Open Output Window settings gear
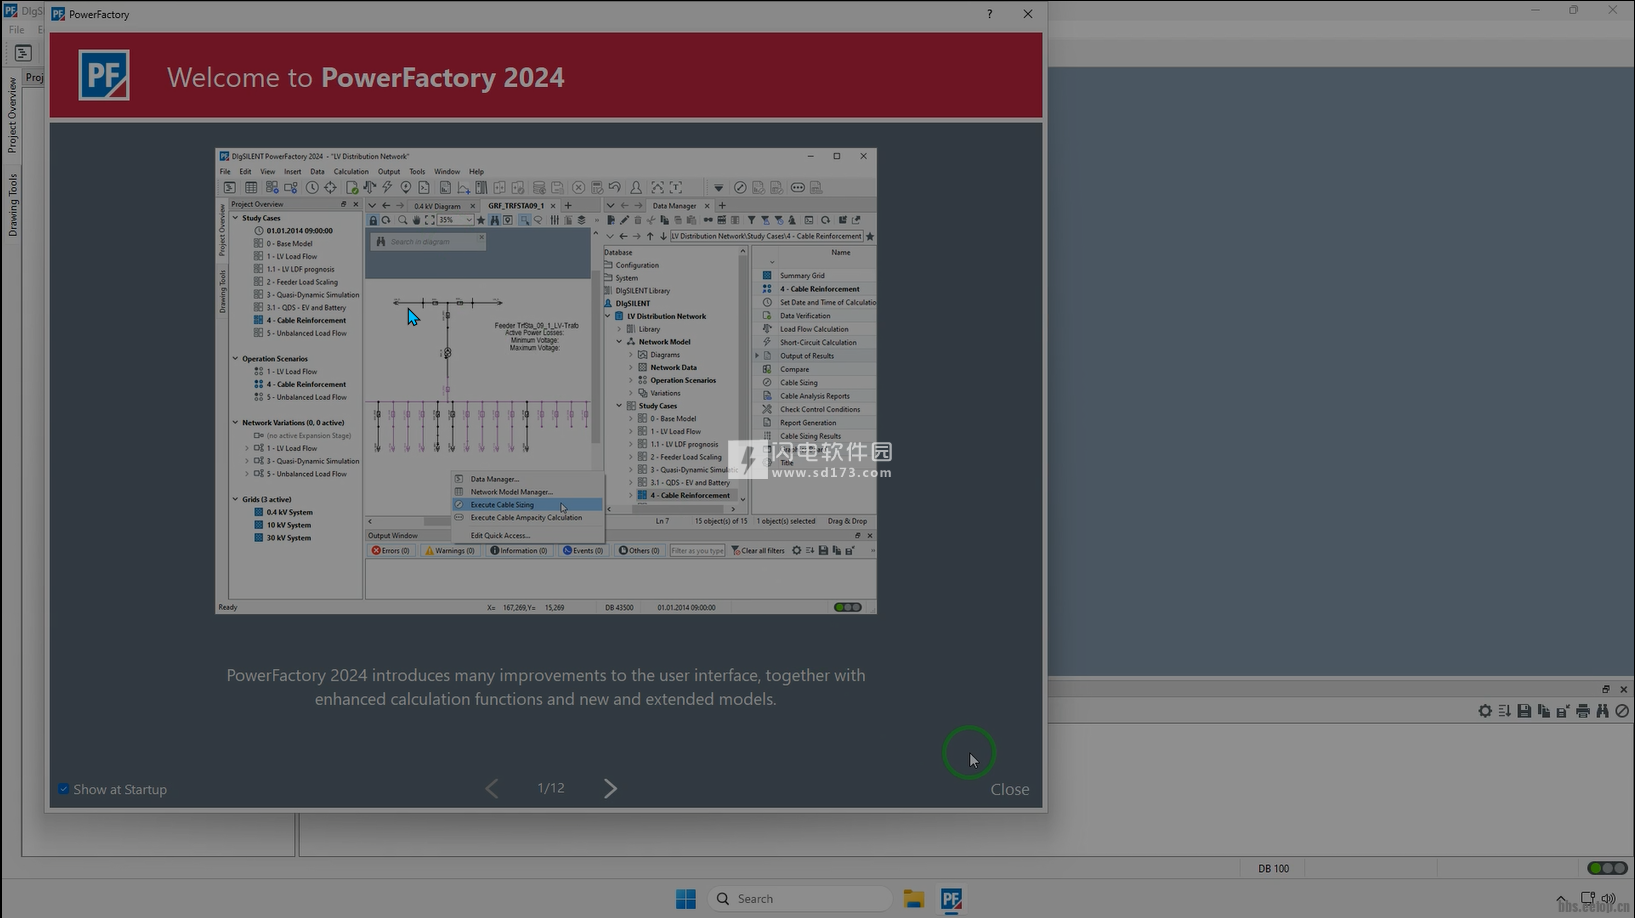The height and width of the screenshot is (918, 1635). 1485,711
